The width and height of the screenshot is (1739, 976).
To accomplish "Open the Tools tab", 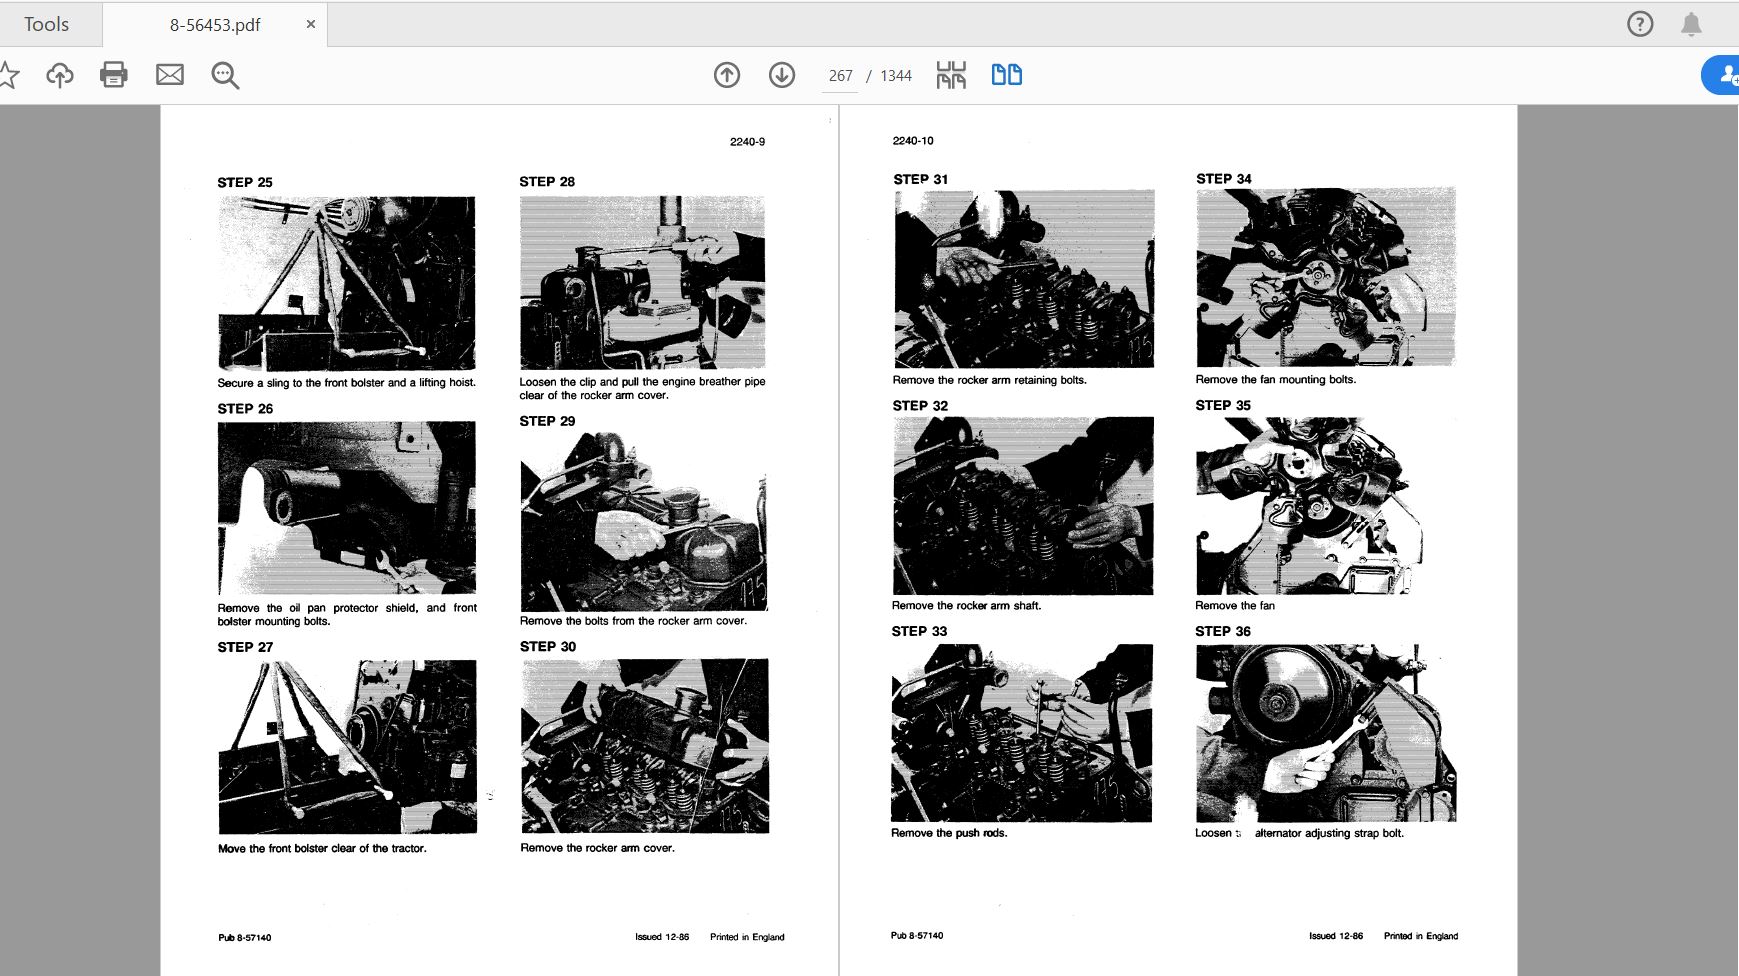I will (47, 24).
